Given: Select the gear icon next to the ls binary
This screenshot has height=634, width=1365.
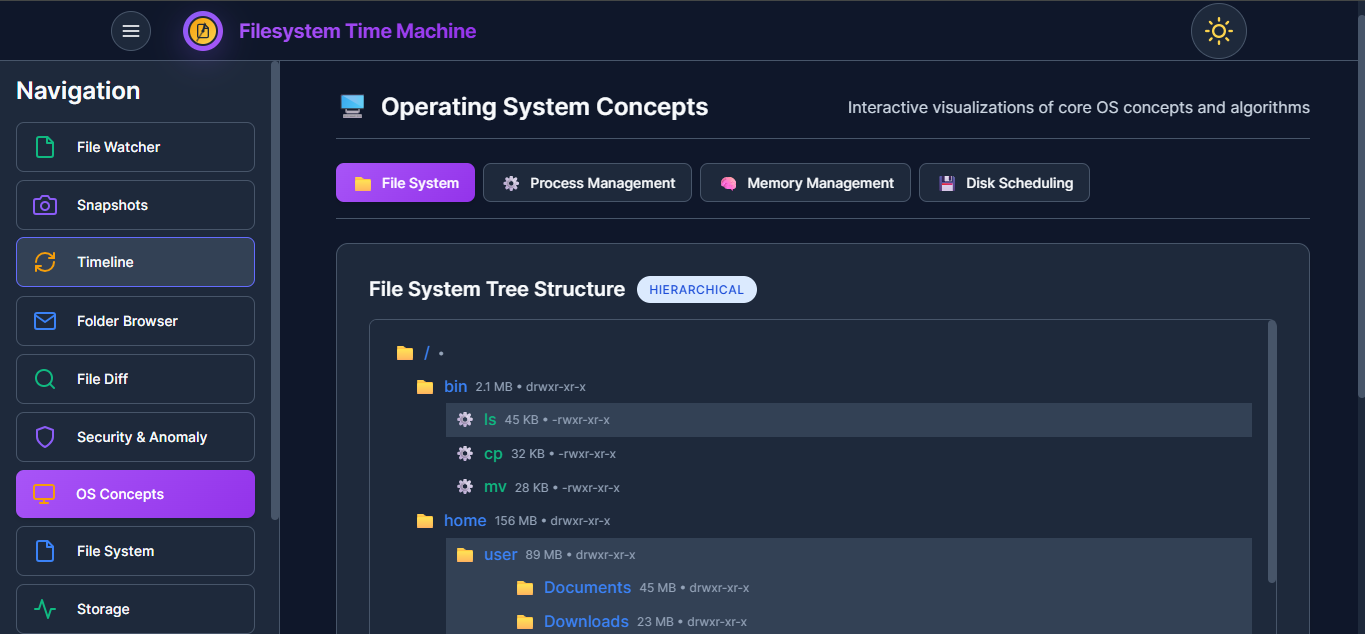Looking at the screenshot, I should click(x=464, y=419).
